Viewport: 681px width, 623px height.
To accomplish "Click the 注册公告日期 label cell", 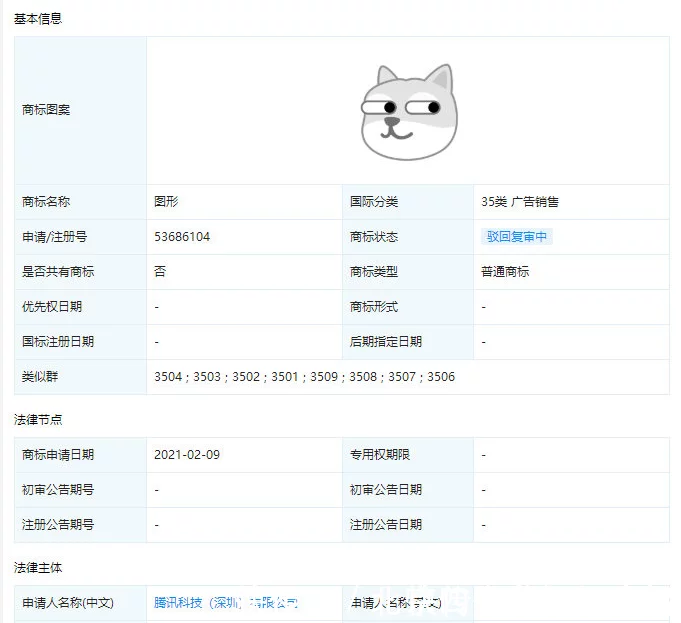I will (x=408, y=525).
